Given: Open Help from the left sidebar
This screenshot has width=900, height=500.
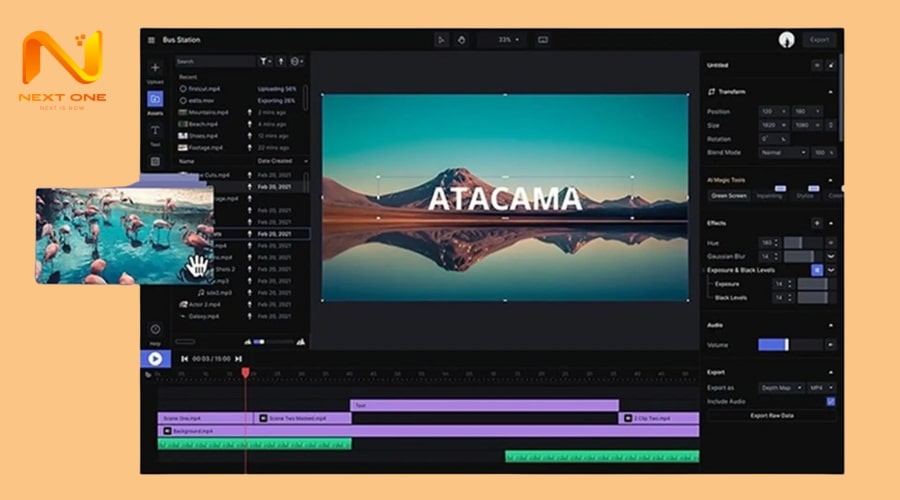Looking at the screenshot, I should click(x=155, y=329).
